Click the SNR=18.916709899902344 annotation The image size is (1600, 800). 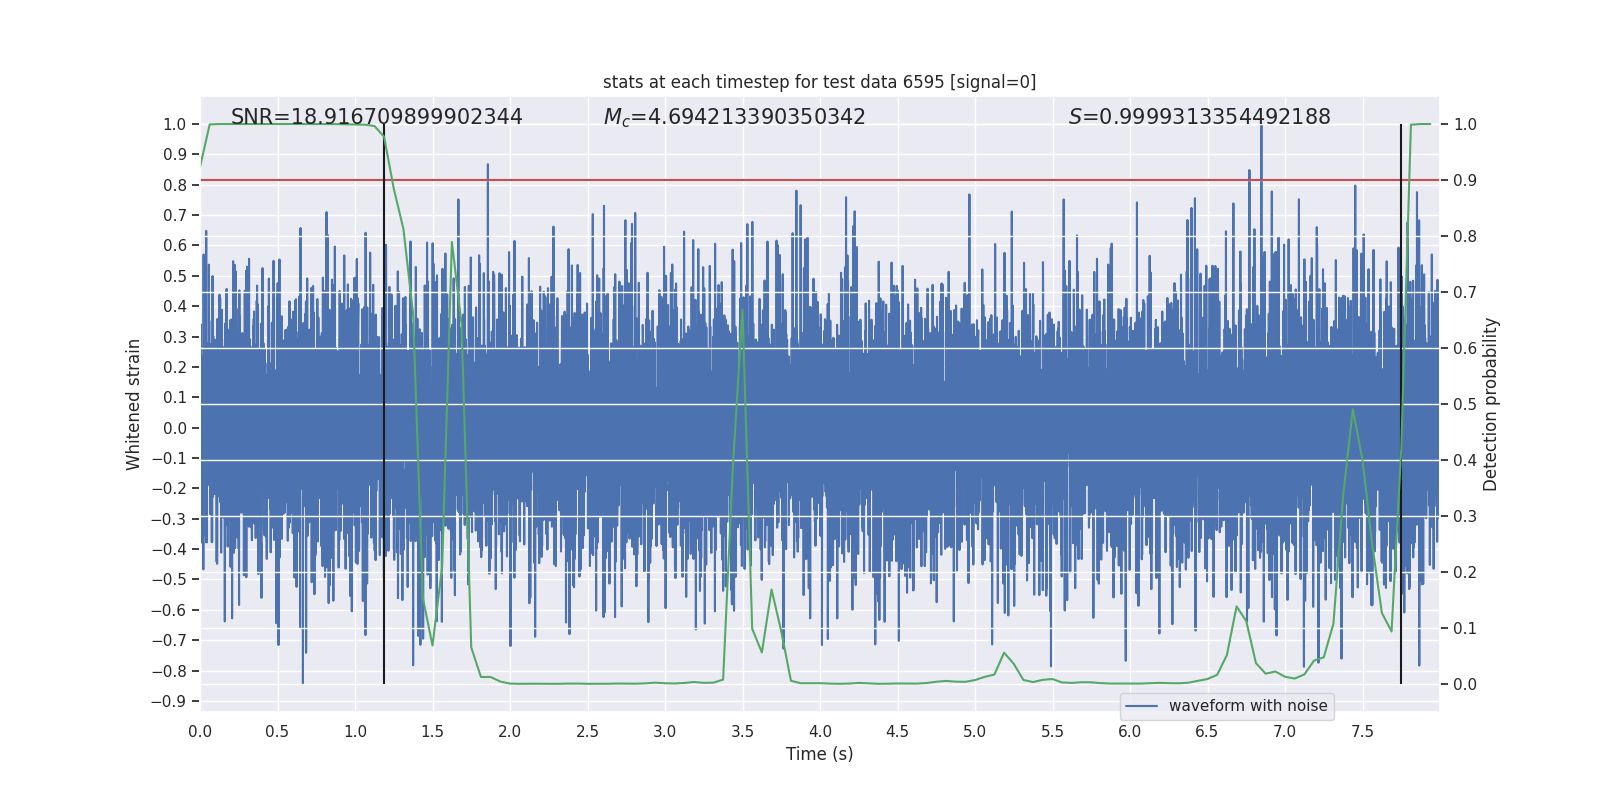376,117
